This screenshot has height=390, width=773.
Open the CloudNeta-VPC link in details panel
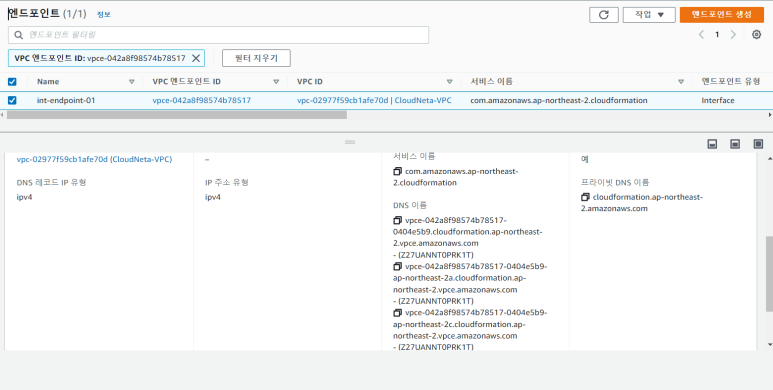click(94, 160)
